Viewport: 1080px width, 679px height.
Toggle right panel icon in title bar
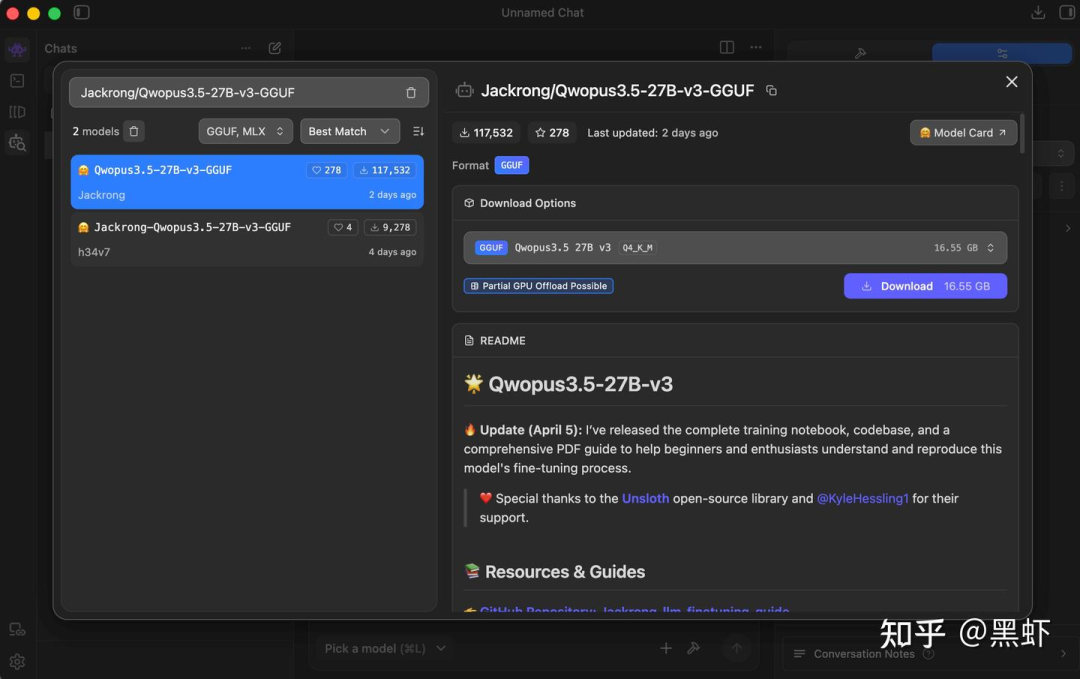[1067, 12]
